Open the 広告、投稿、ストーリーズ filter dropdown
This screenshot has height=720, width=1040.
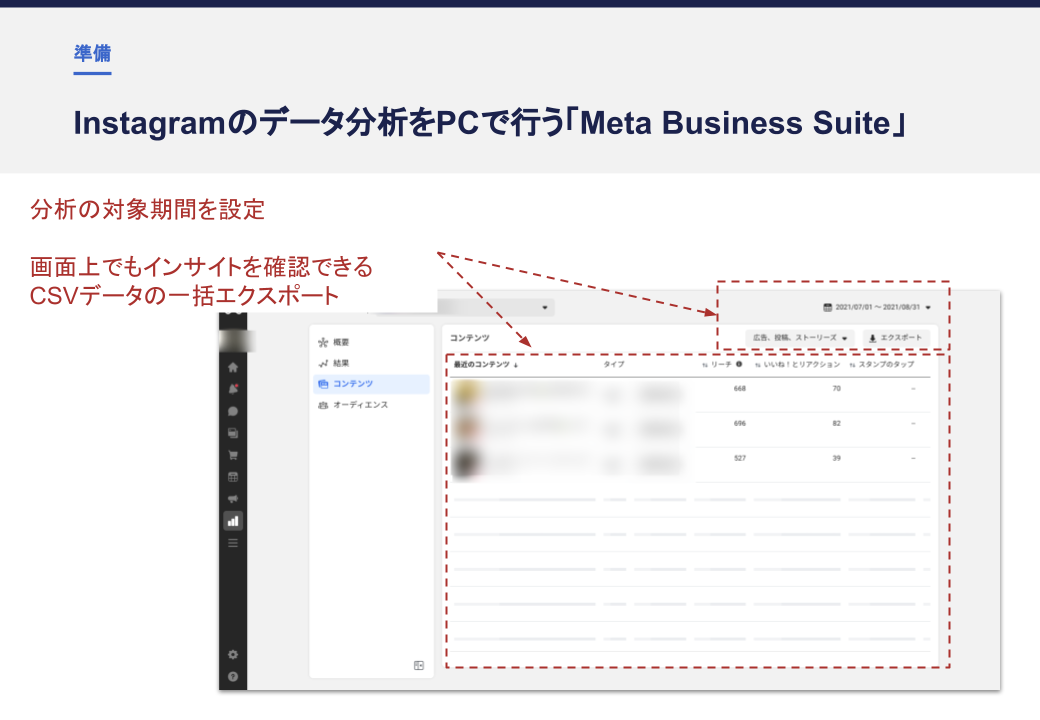click(800, 338)
